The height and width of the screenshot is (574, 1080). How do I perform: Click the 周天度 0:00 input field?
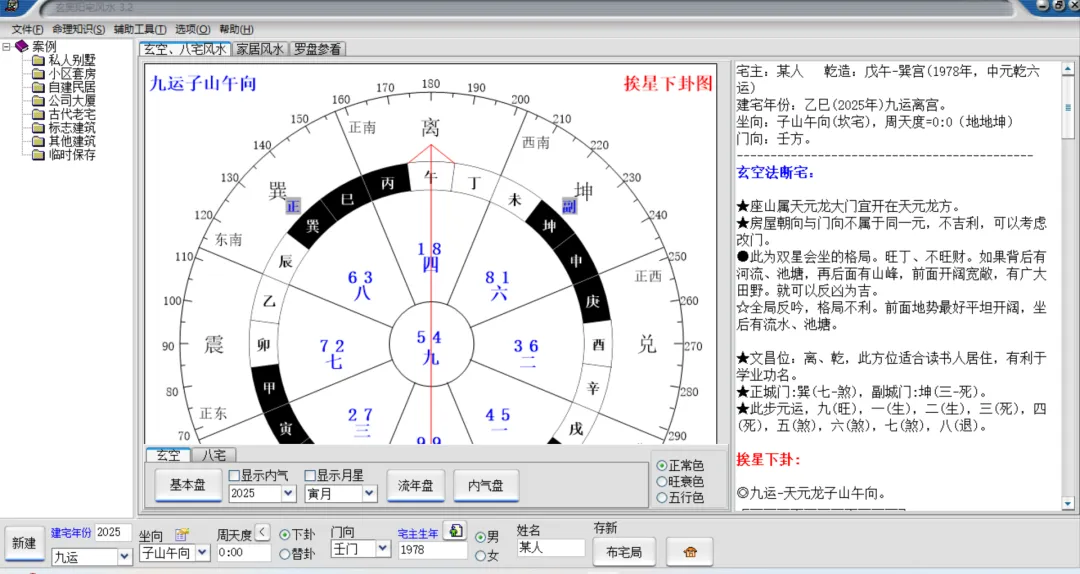click(x=243, y=553)
